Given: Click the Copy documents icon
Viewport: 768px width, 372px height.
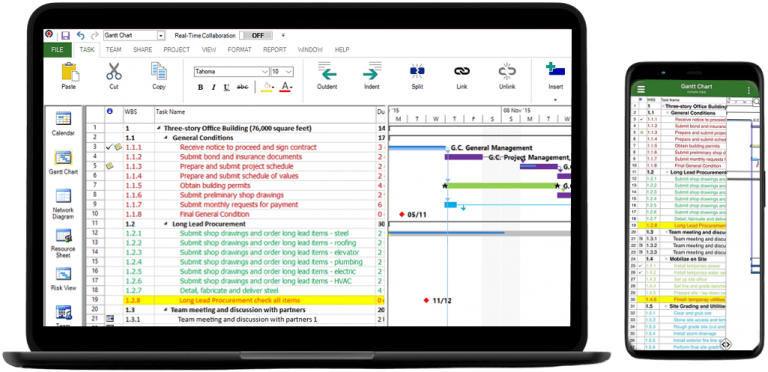Looking at the screenshot, I should point(159,71).
